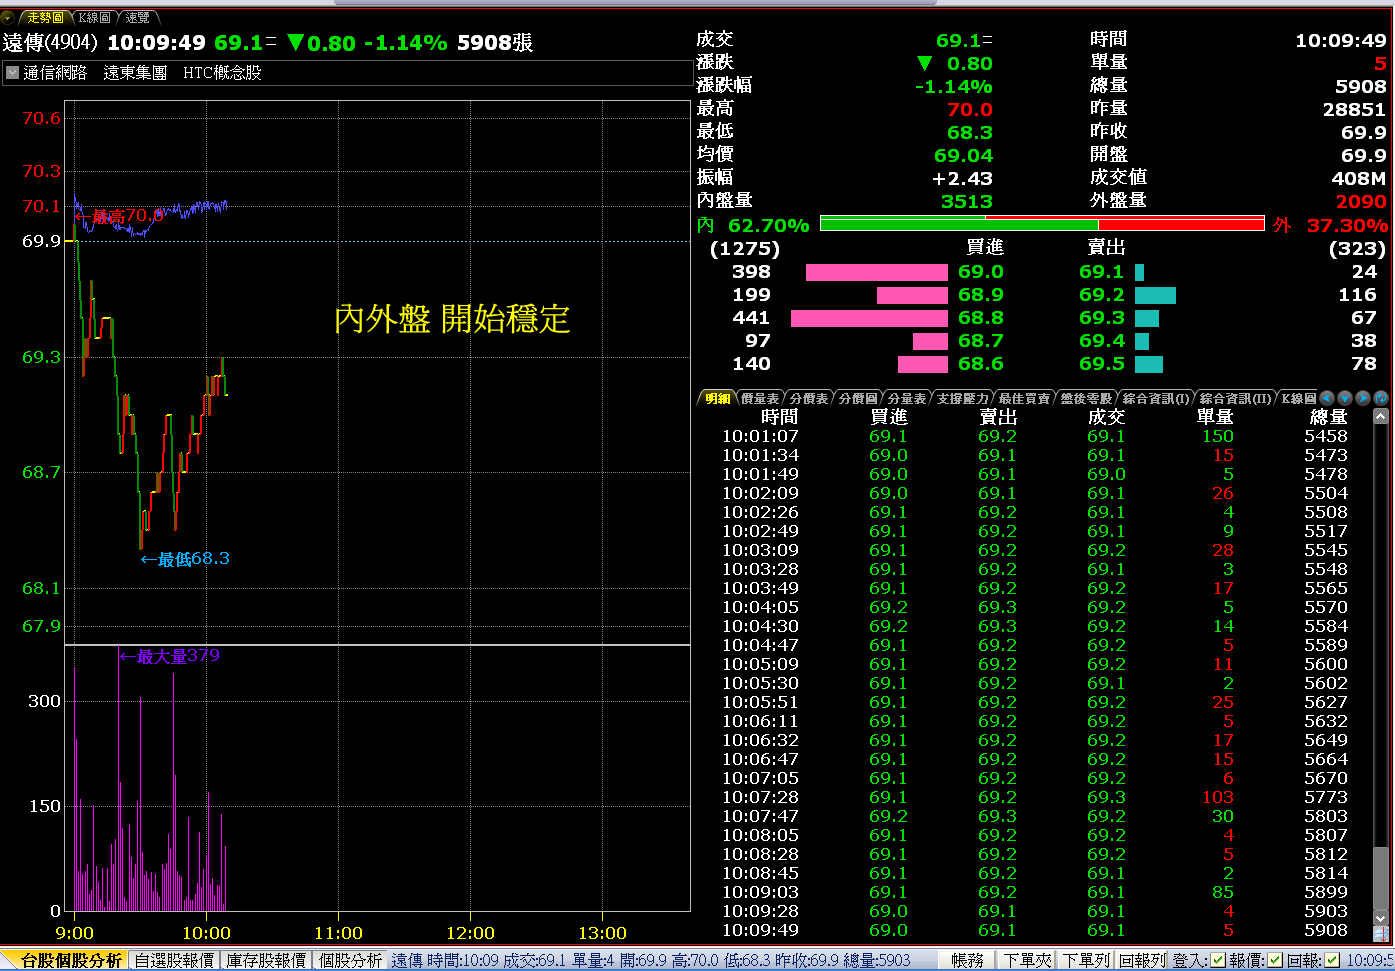Expand the category dropdown beside 通信網路
The height and width of the screenshot is (971, 1395).
click(x=12, y=73)
